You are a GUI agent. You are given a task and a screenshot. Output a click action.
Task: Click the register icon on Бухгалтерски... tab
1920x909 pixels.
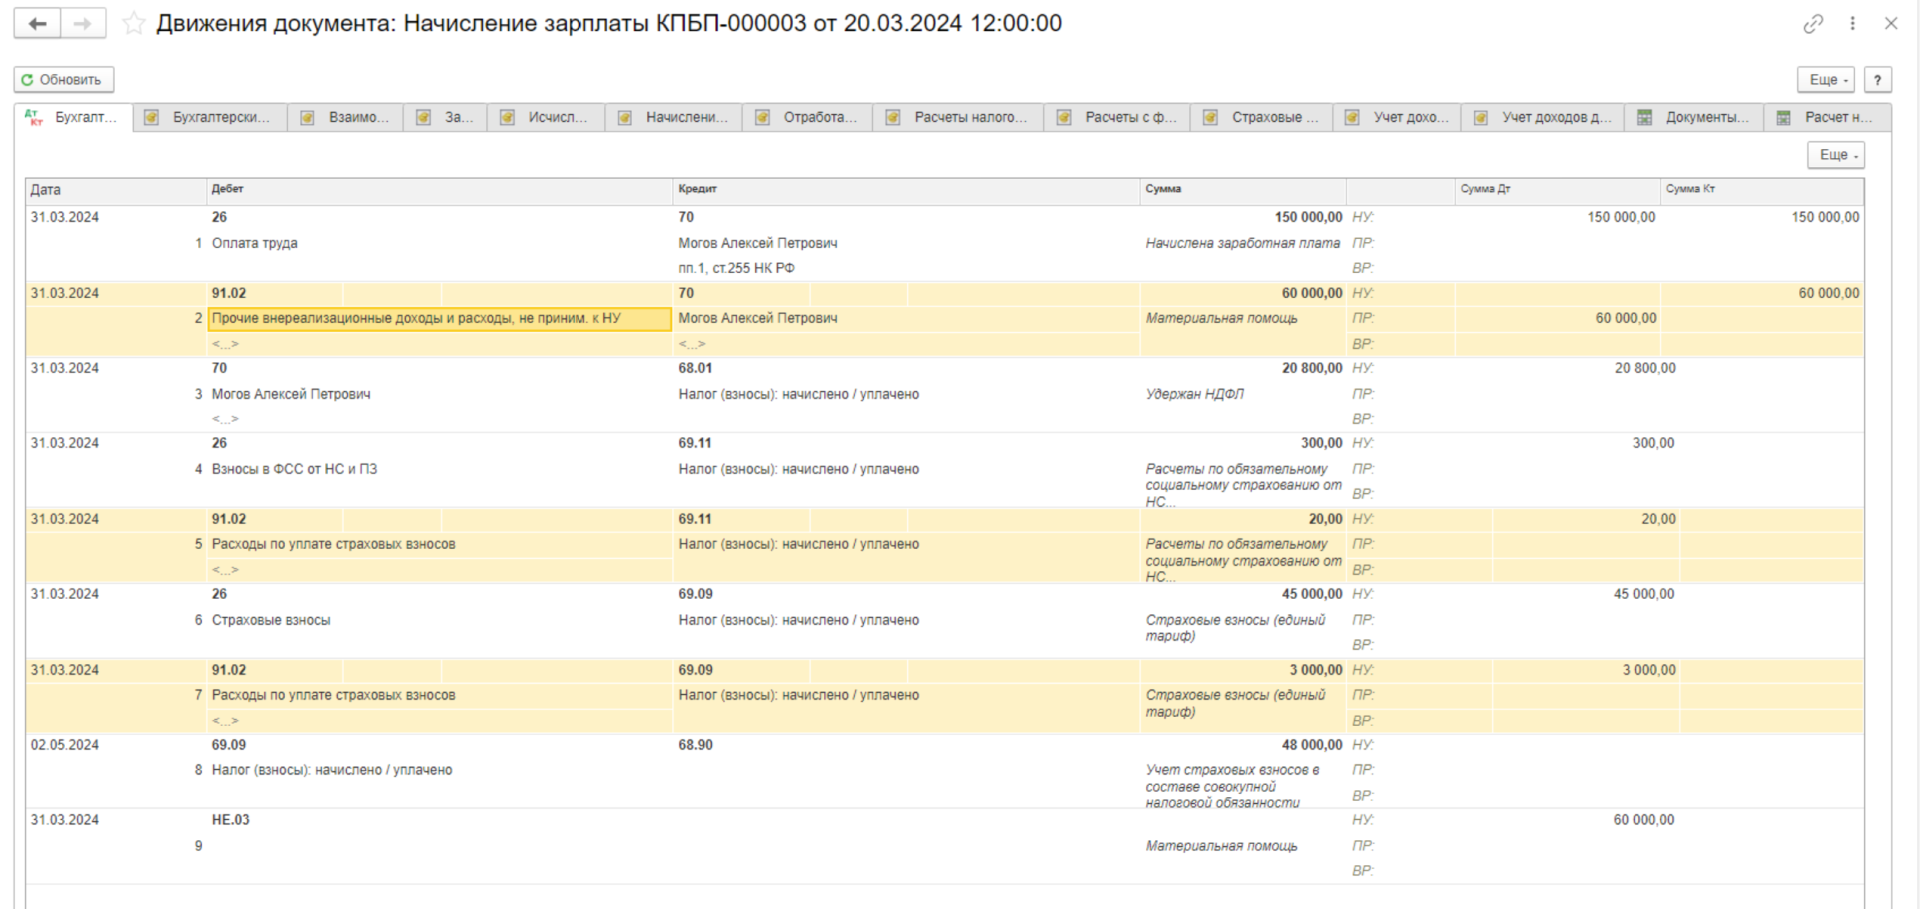(x=152, y=118)
